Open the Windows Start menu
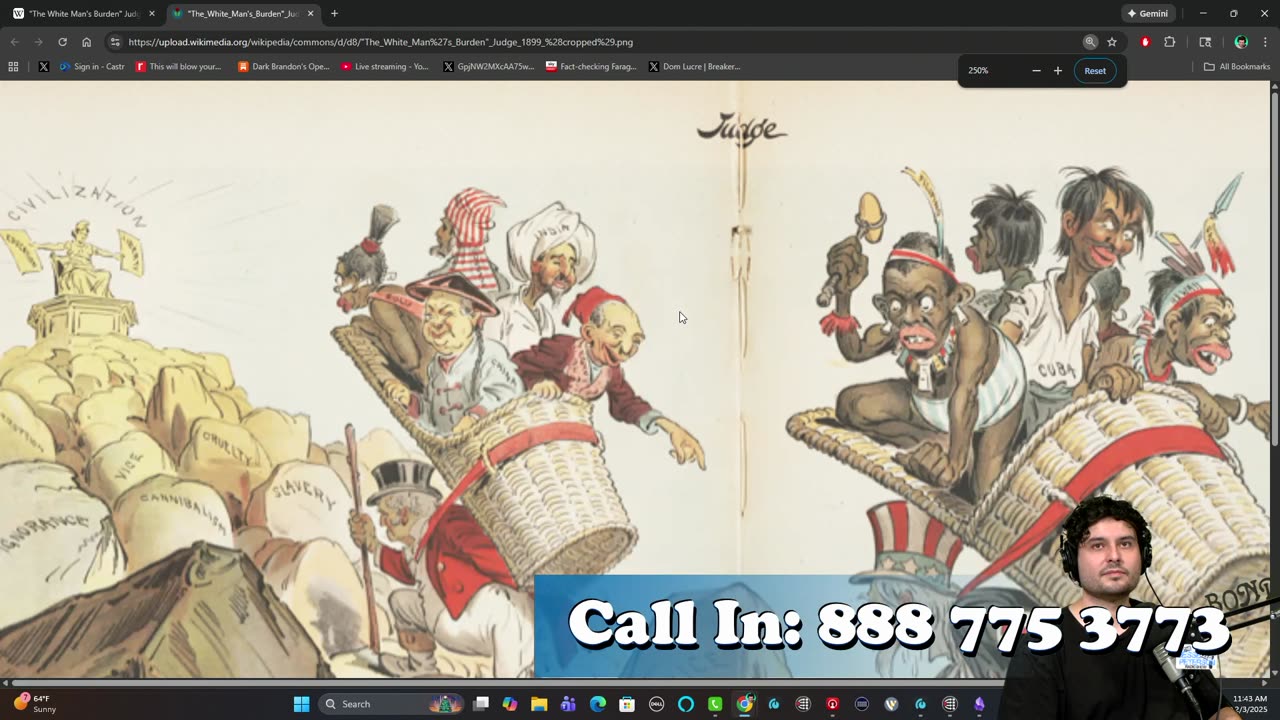 pyautogui.click(x=301, y=704)
